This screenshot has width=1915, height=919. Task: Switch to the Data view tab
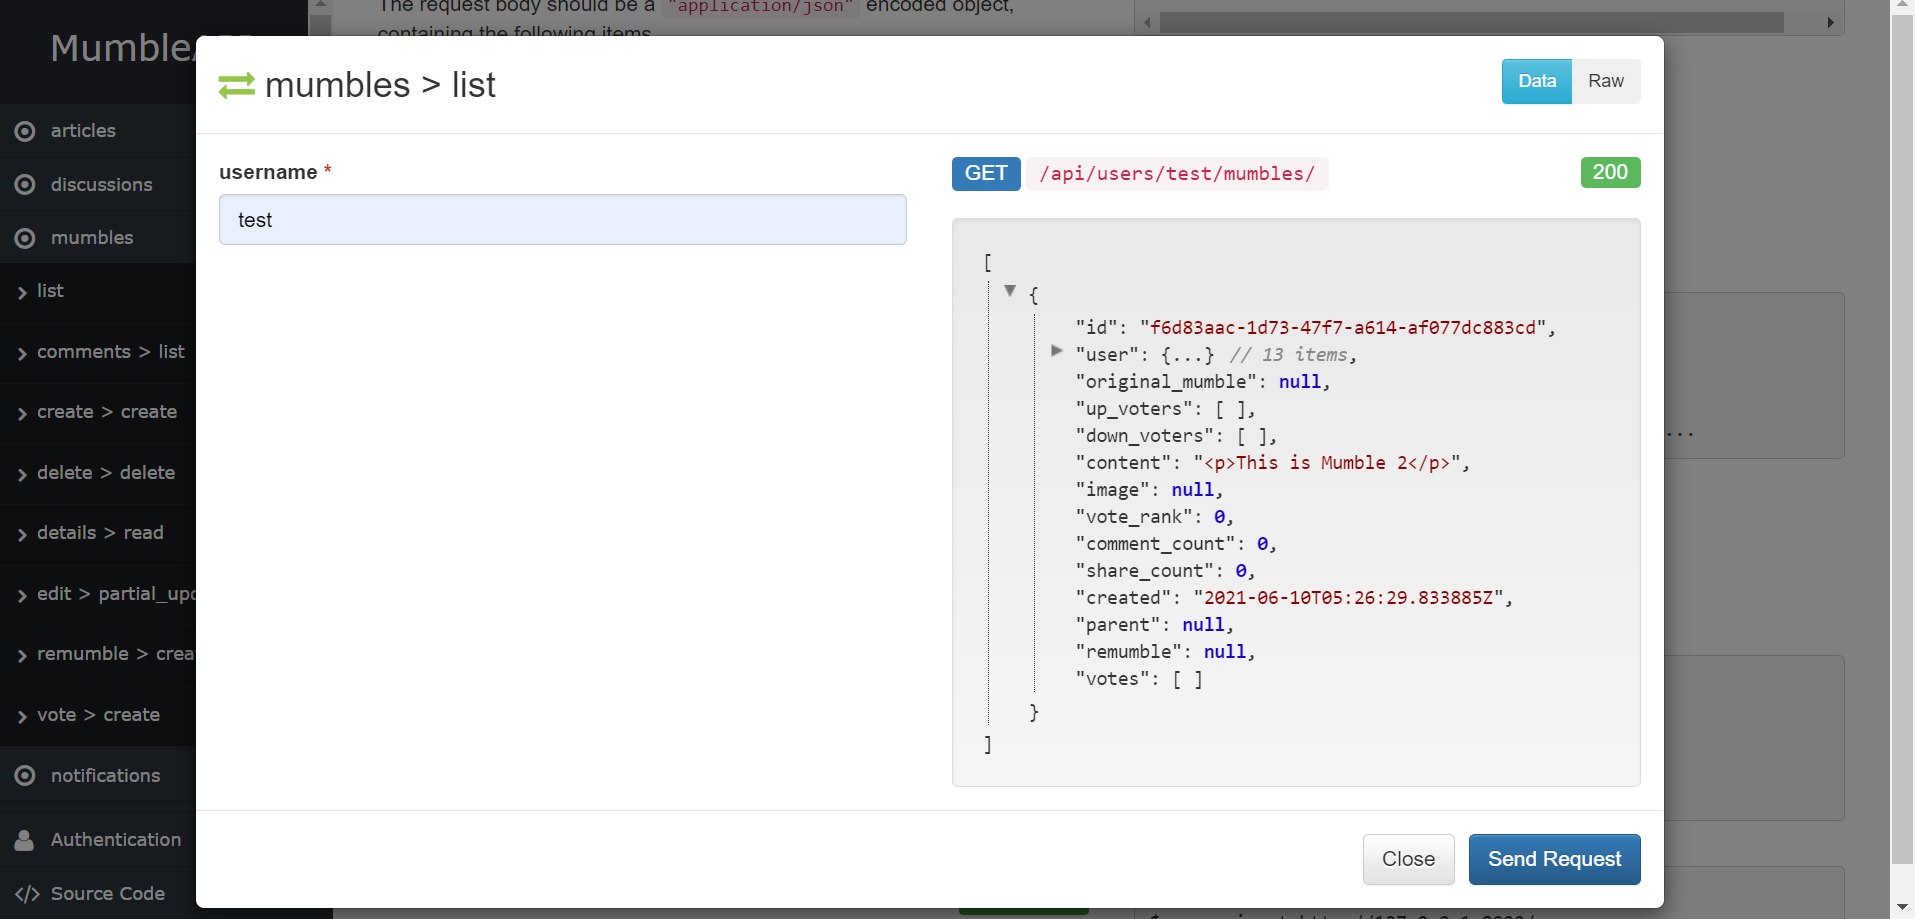pos(1537,81)
